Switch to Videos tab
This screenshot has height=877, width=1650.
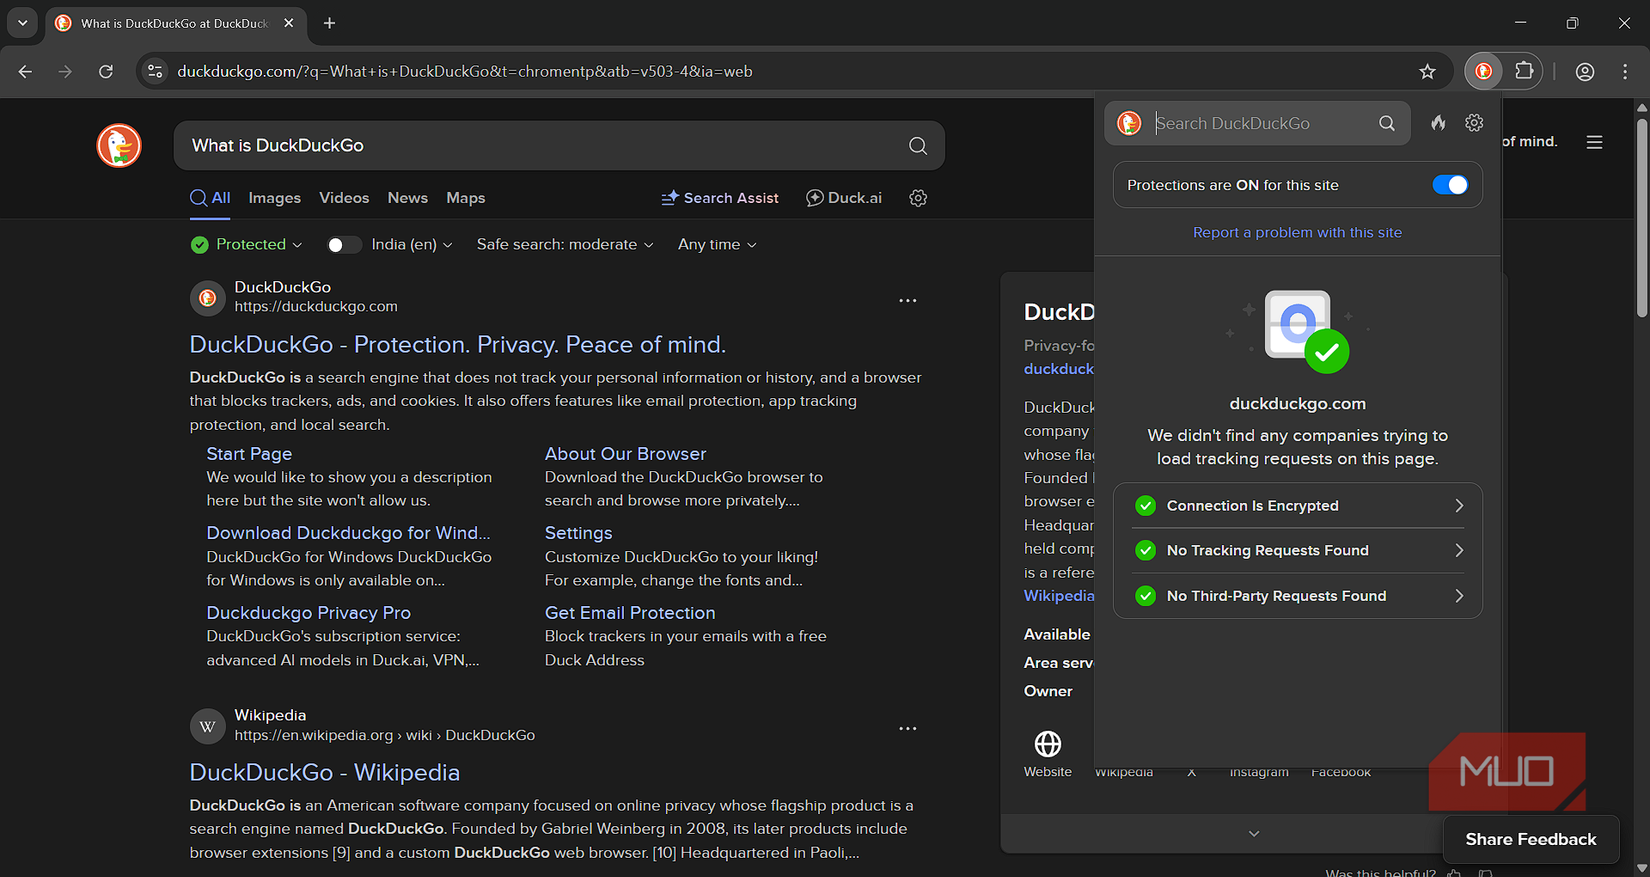344,198
